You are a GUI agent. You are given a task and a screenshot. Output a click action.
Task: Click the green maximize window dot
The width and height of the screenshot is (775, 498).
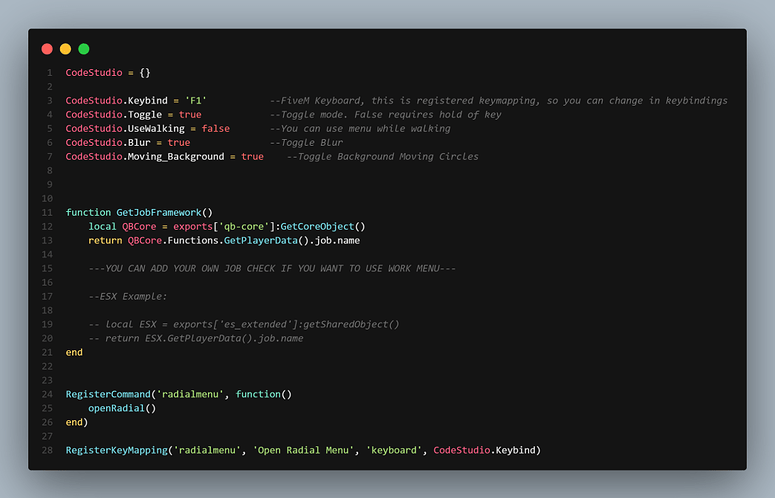point(84,48)
